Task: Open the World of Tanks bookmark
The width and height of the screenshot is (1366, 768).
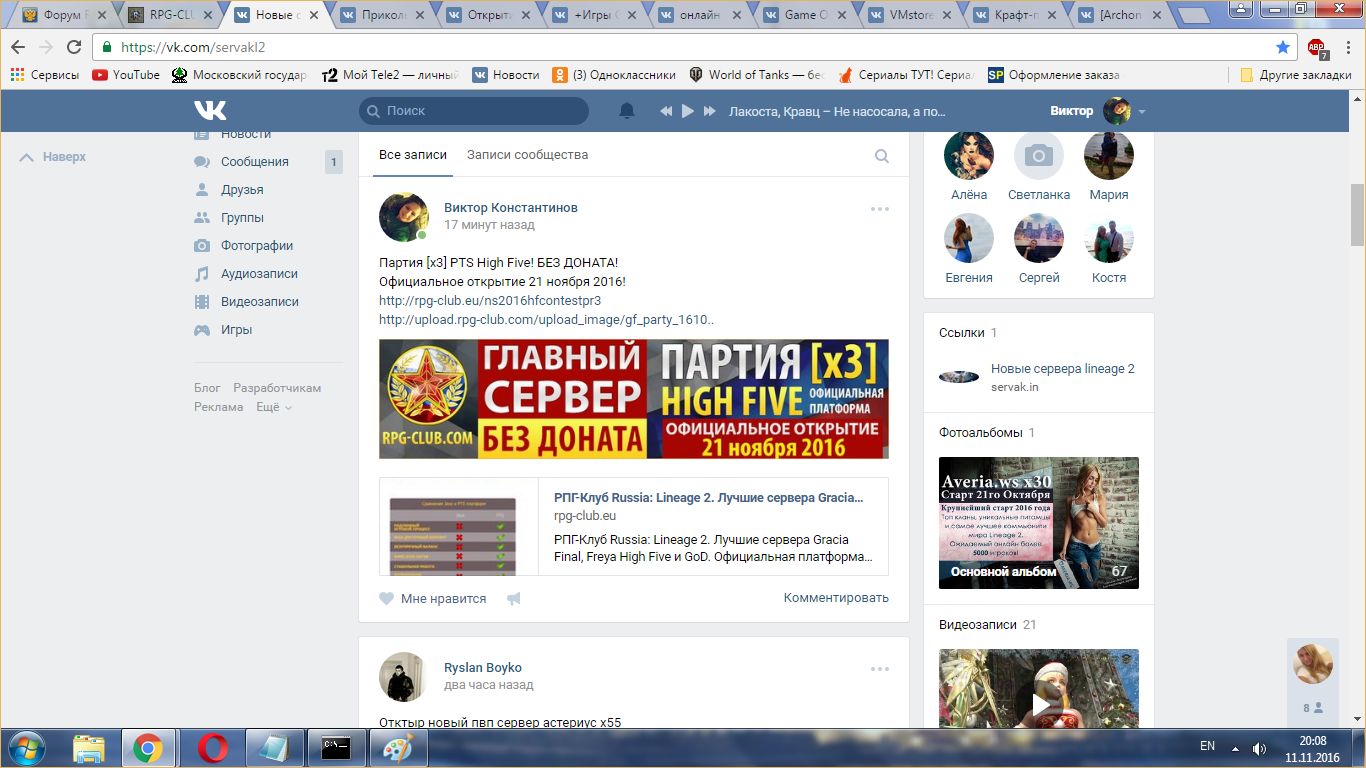Action: pos(756,75)
